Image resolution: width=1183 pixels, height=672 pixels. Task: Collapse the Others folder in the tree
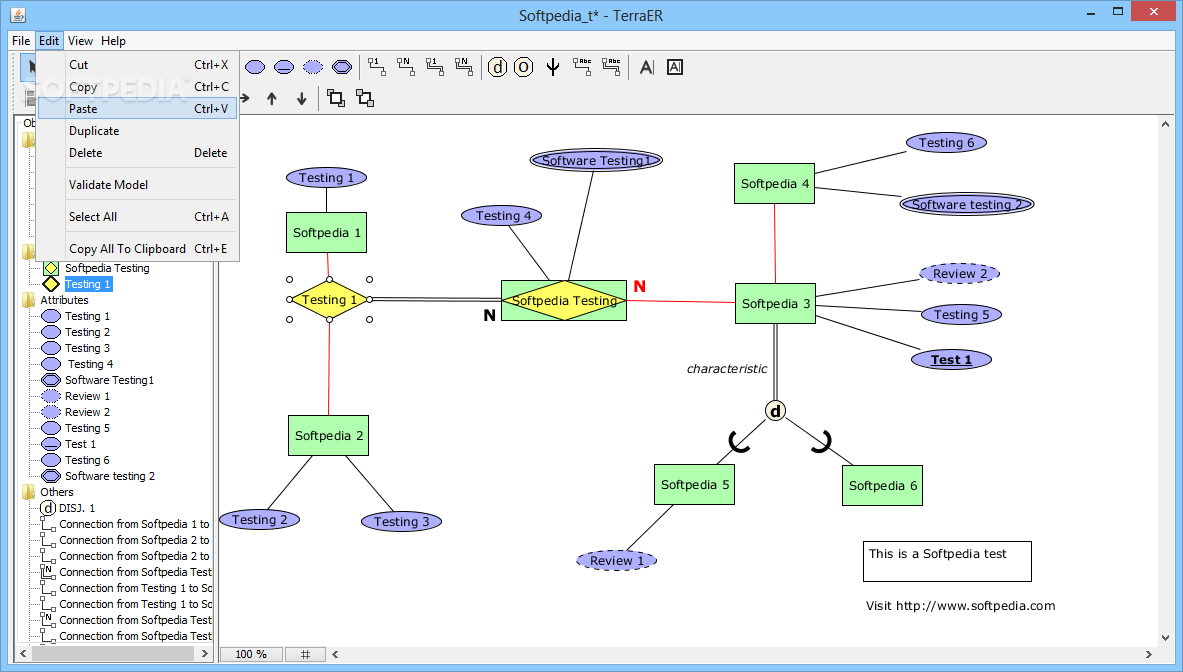29,492
